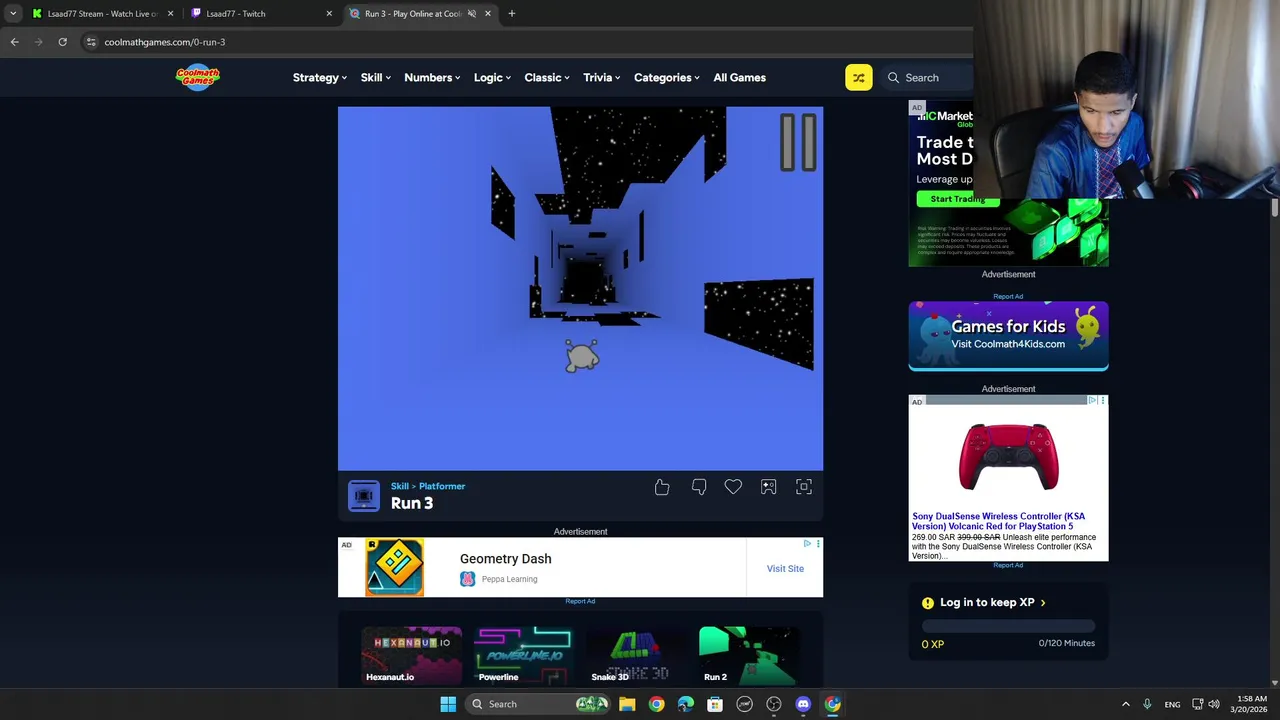Open File Explorer from taskbar
This screenshot has width=1280, height=720.
point(627,704)
